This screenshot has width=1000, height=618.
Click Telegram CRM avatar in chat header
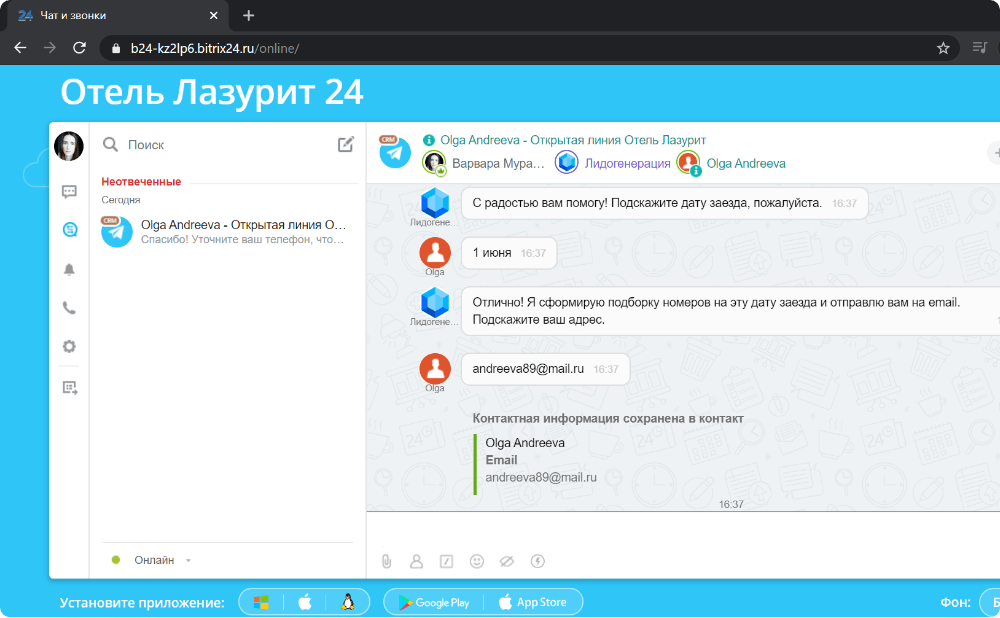395,152
